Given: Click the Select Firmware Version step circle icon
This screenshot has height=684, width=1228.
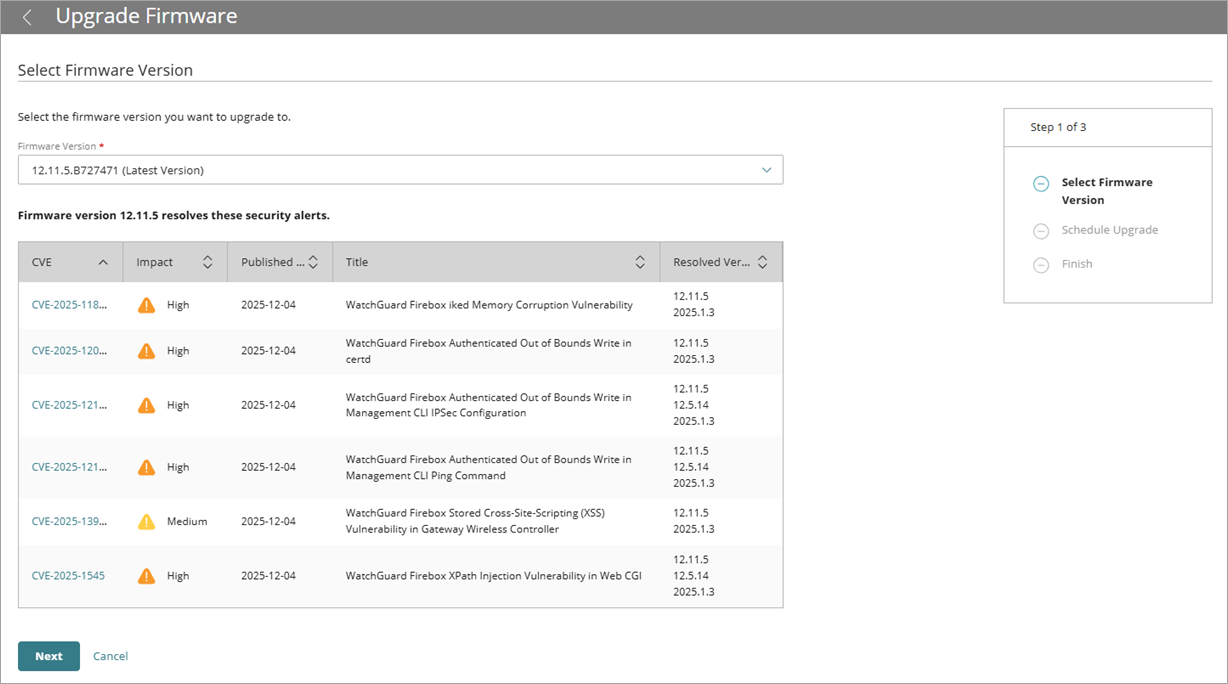Looking at the screenshot, I should (1040, 183).
